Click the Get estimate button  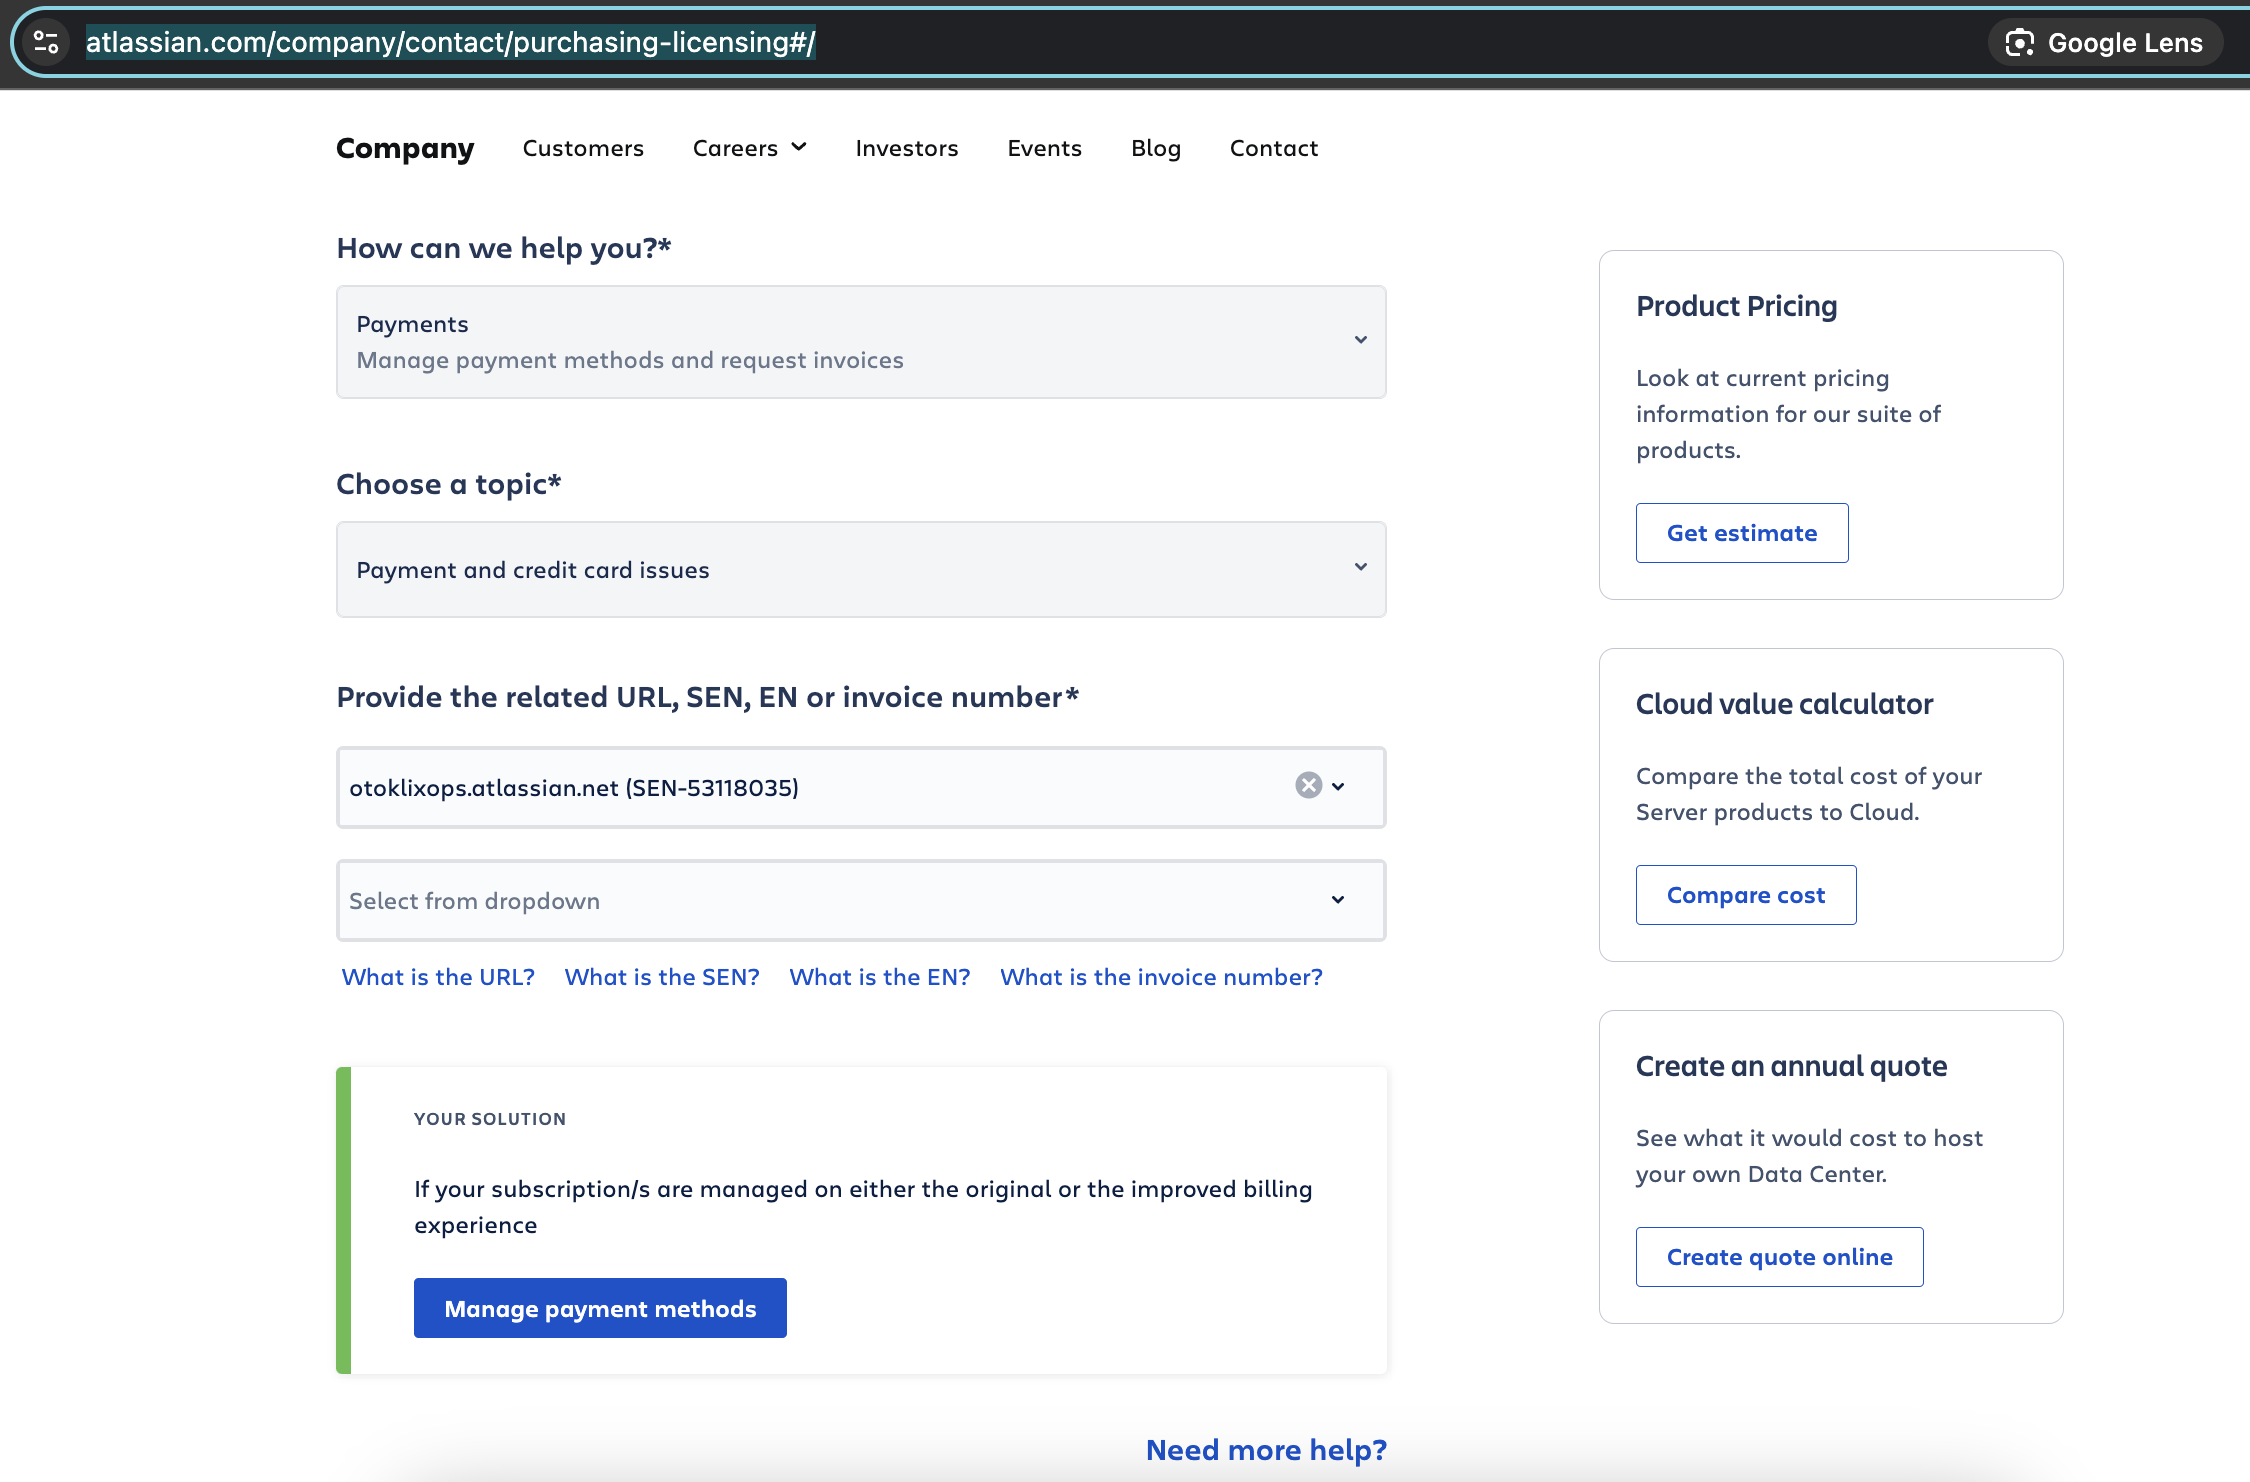click(x=1741, y=532)
